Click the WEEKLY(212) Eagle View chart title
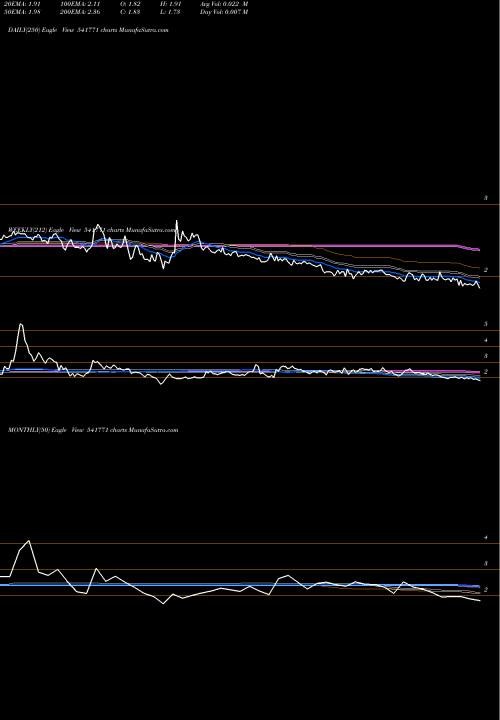500x720 pixels. click(92, 230)
